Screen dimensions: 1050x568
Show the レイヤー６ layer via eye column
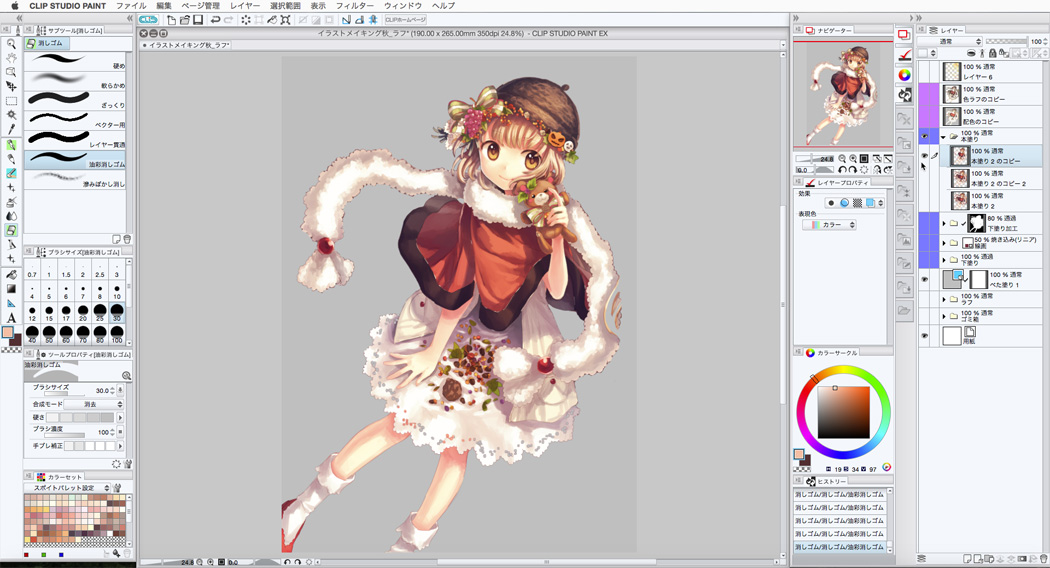point(925,72)
